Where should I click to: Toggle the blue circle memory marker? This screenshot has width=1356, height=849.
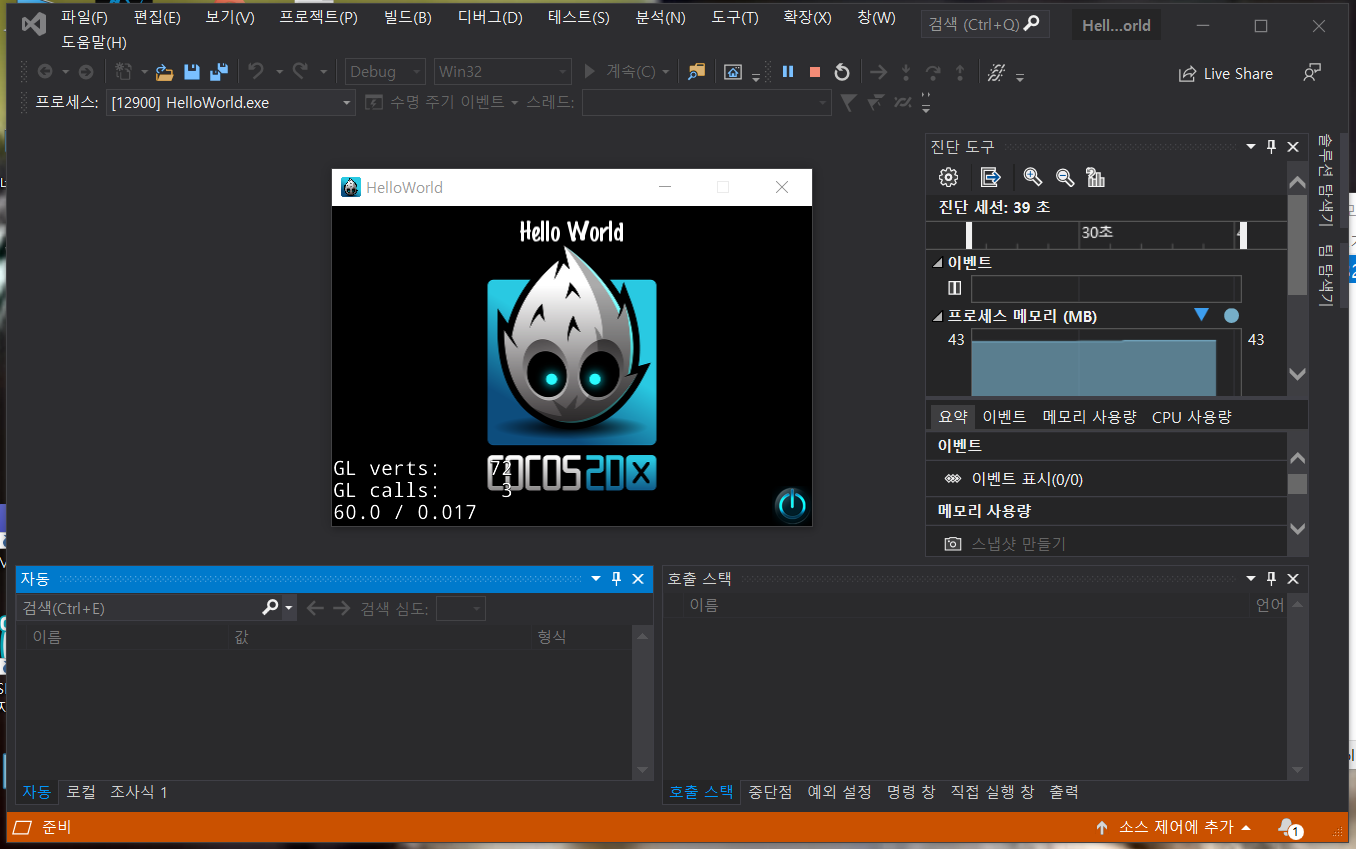point(1231,315)
